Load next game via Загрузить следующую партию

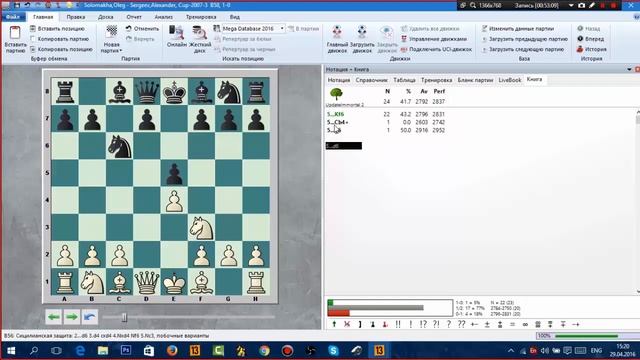tap(522, 49)
